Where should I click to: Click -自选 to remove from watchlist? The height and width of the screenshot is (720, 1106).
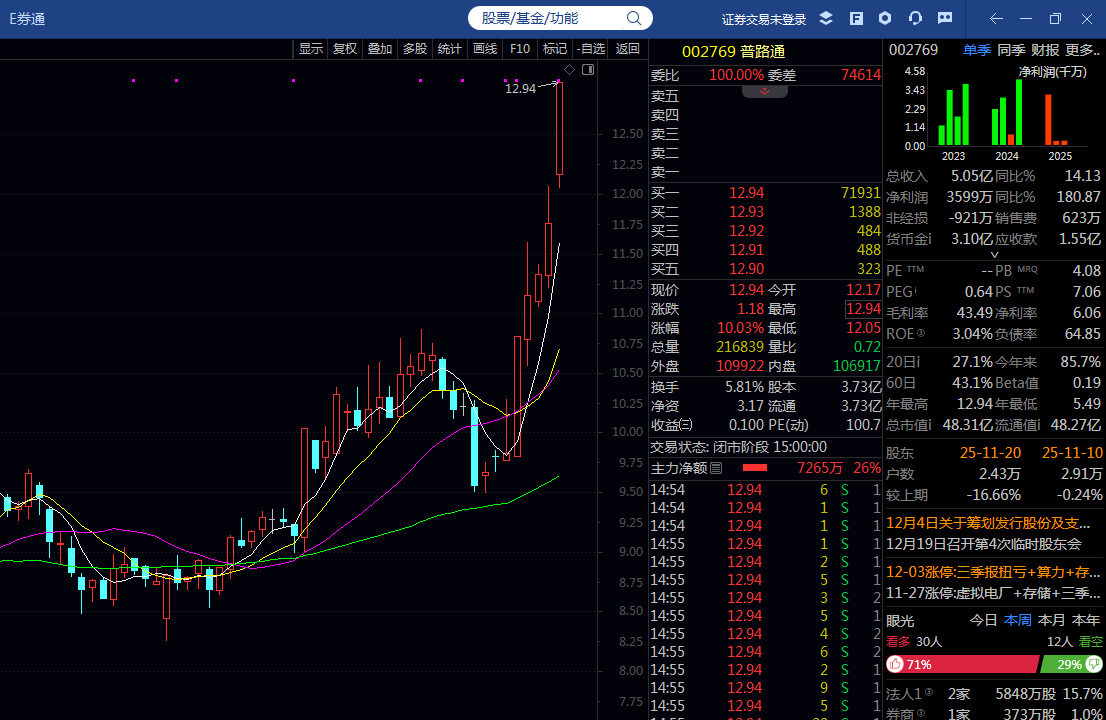590,49
